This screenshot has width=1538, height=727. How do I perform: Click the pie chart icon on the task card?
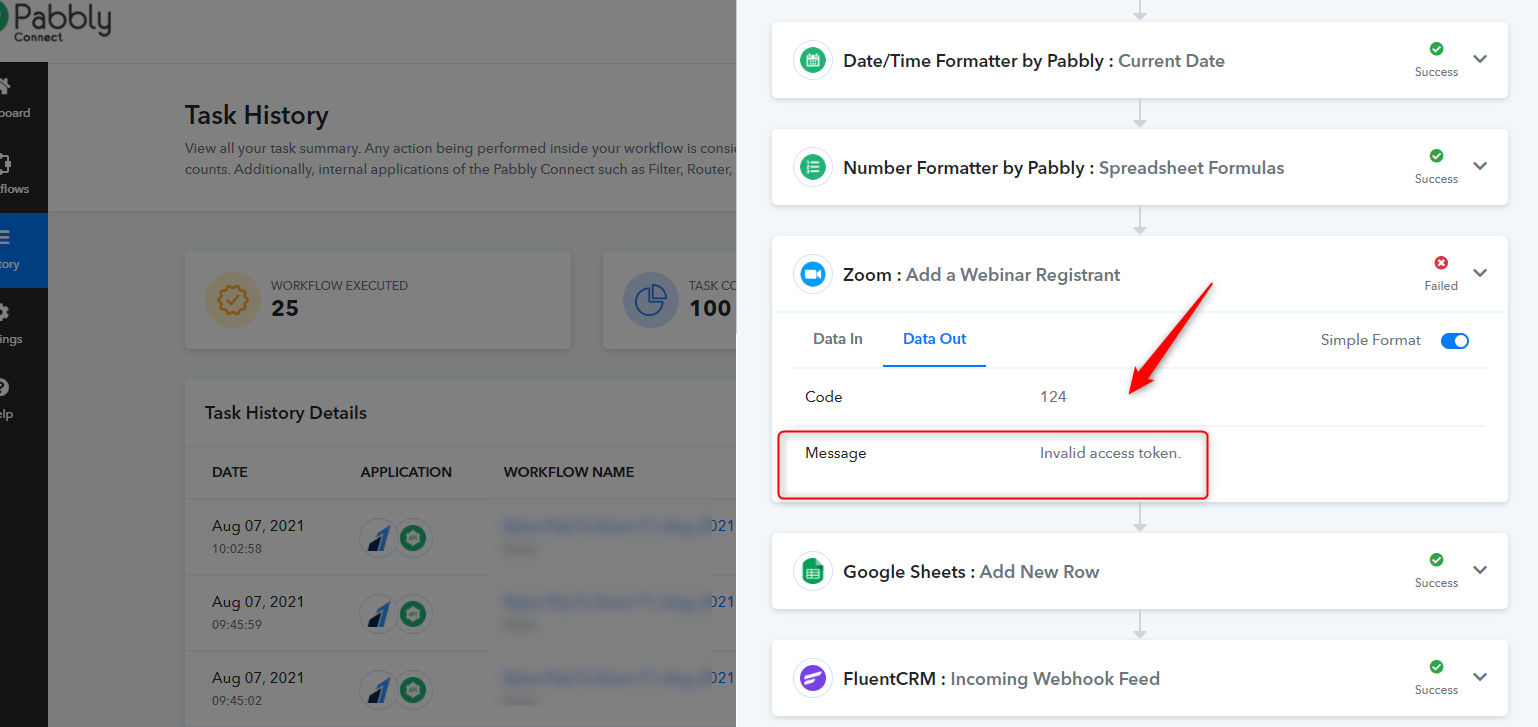(x=651, y=300)
